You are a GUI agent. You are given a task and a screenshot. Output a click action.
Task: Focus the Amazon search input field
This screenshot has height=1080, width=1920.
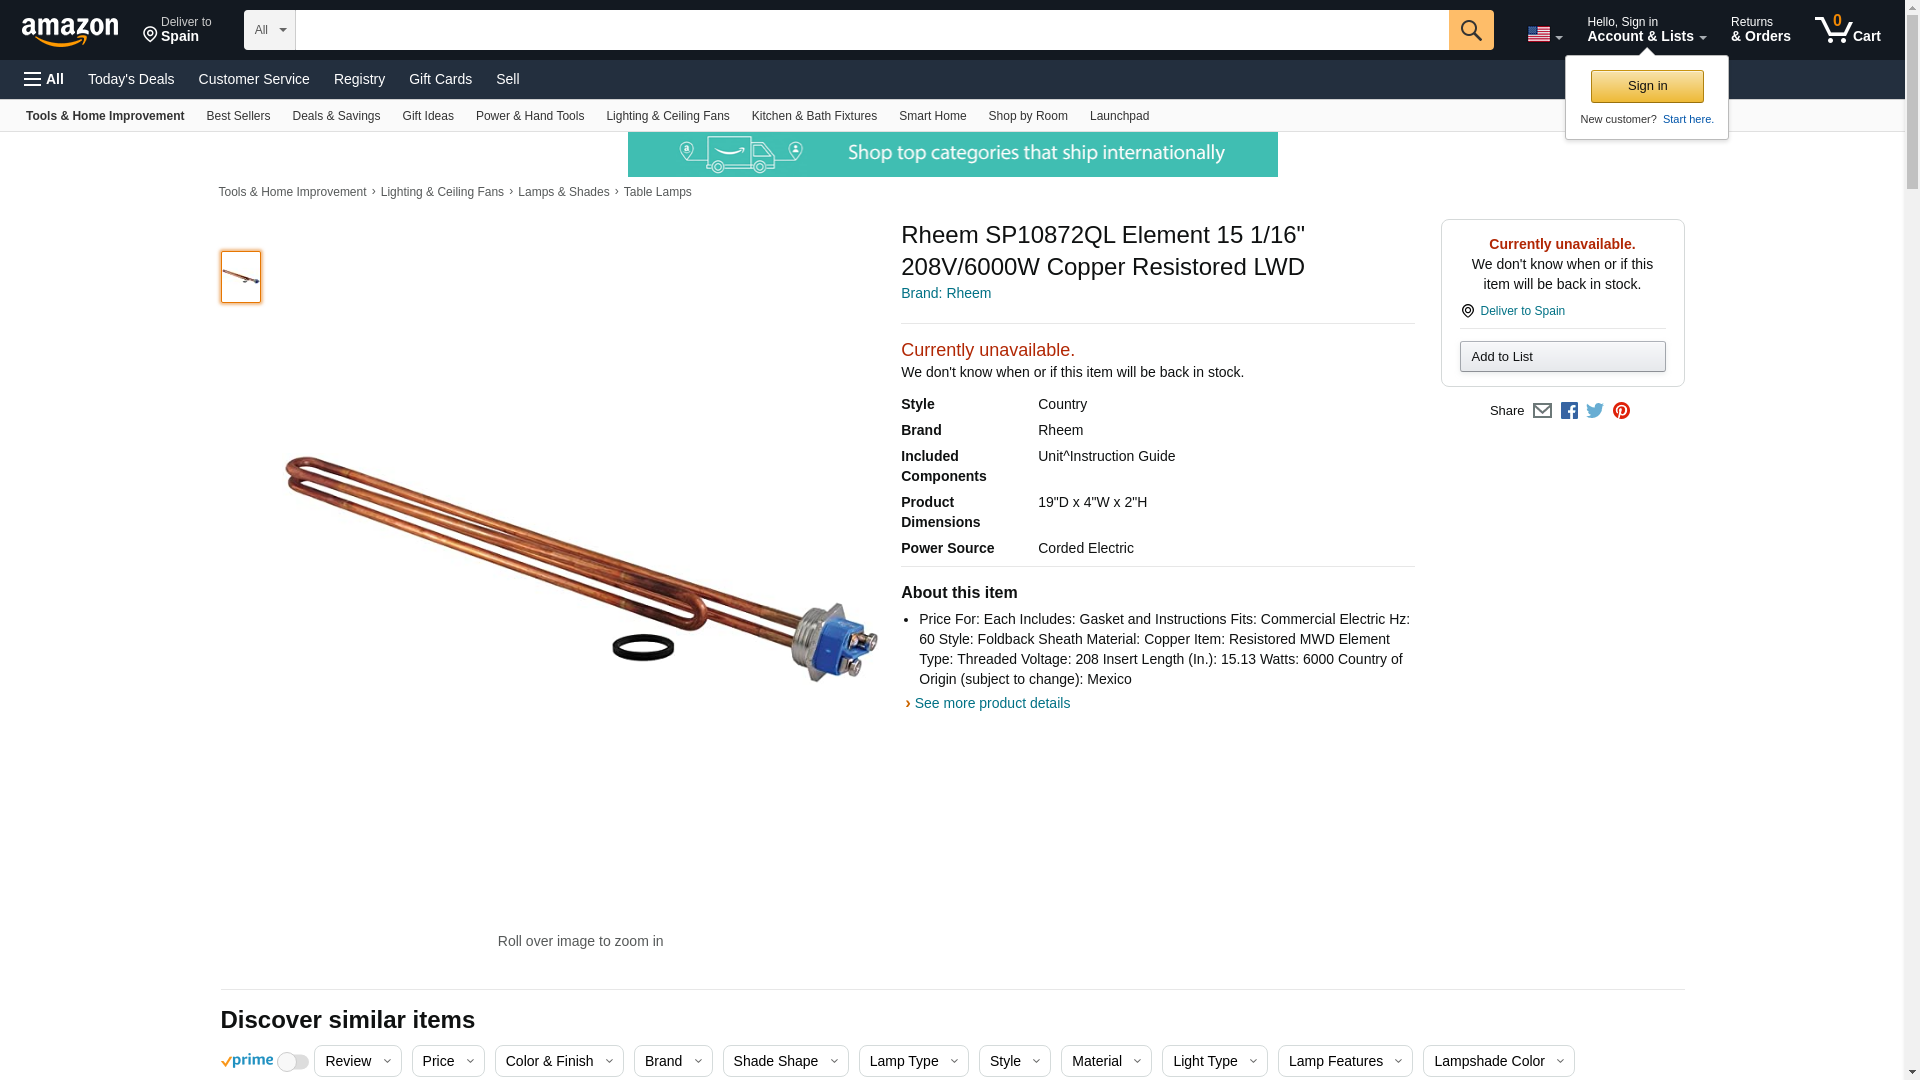point(872,30)
